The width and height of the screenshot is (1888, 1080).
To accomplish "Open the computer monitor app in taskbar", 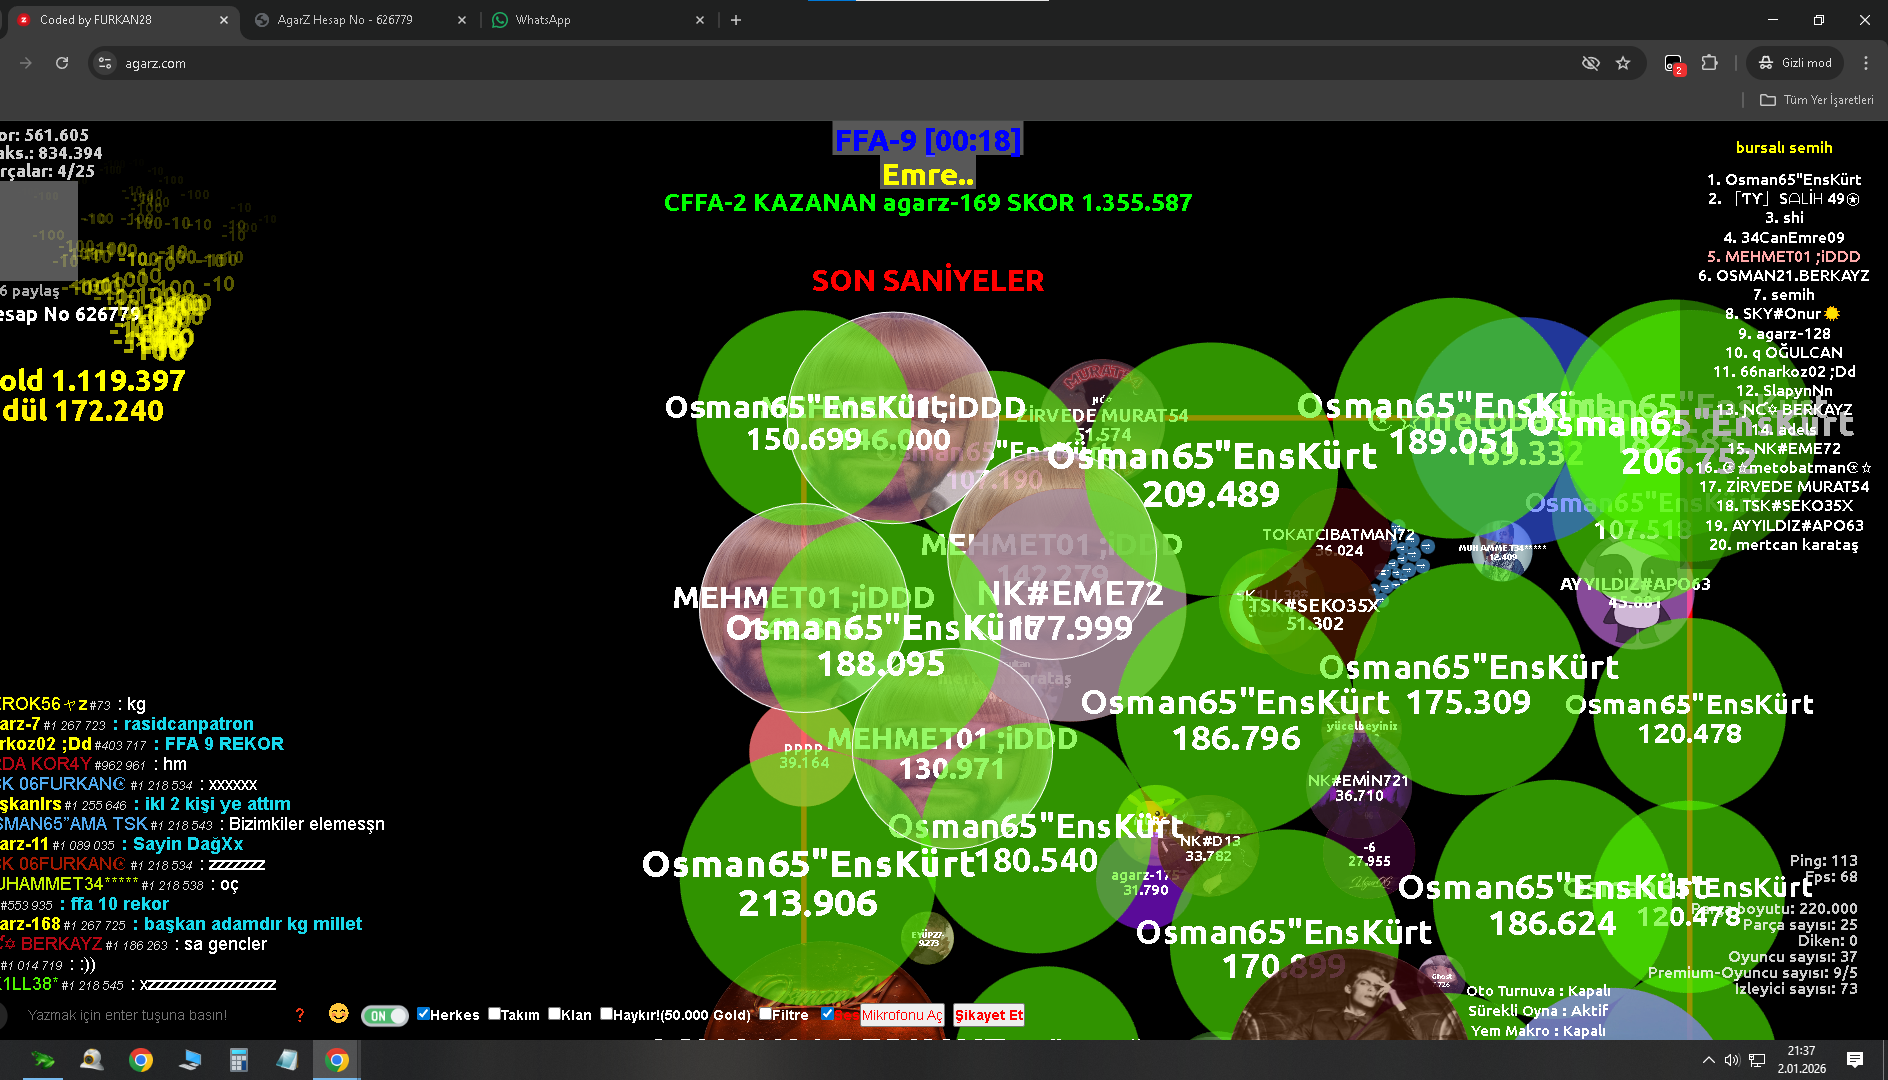I will point(190,1060).
